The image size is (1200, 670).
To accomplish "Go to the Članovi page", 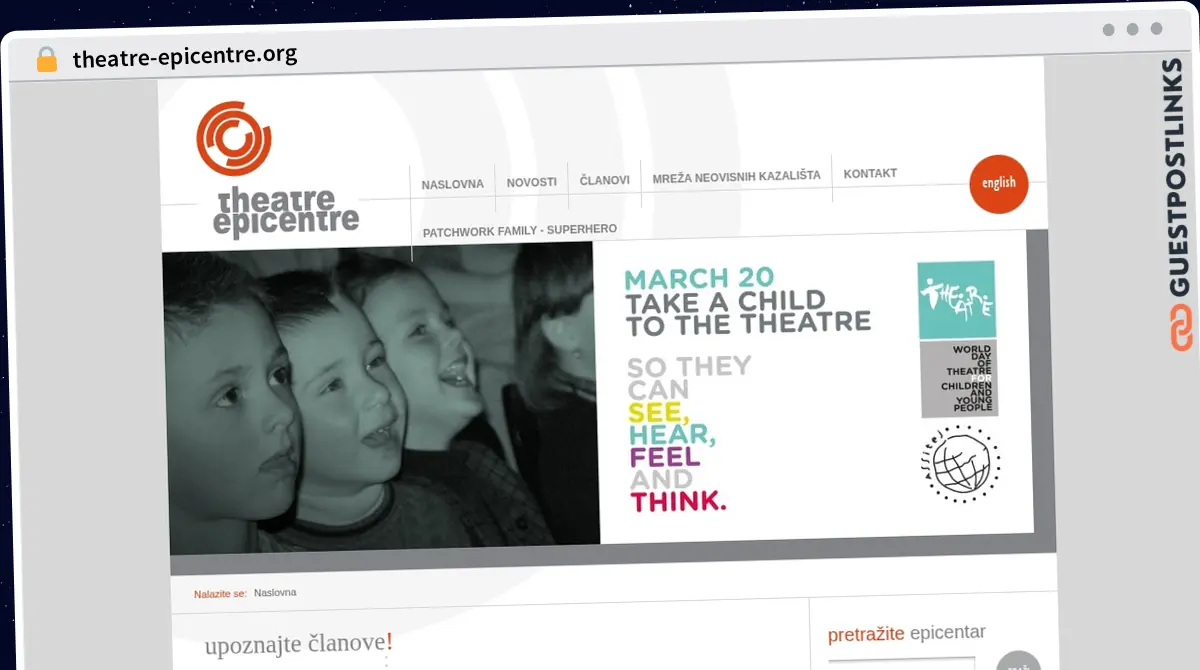I will pyautogui.click(x=605, y=181).
